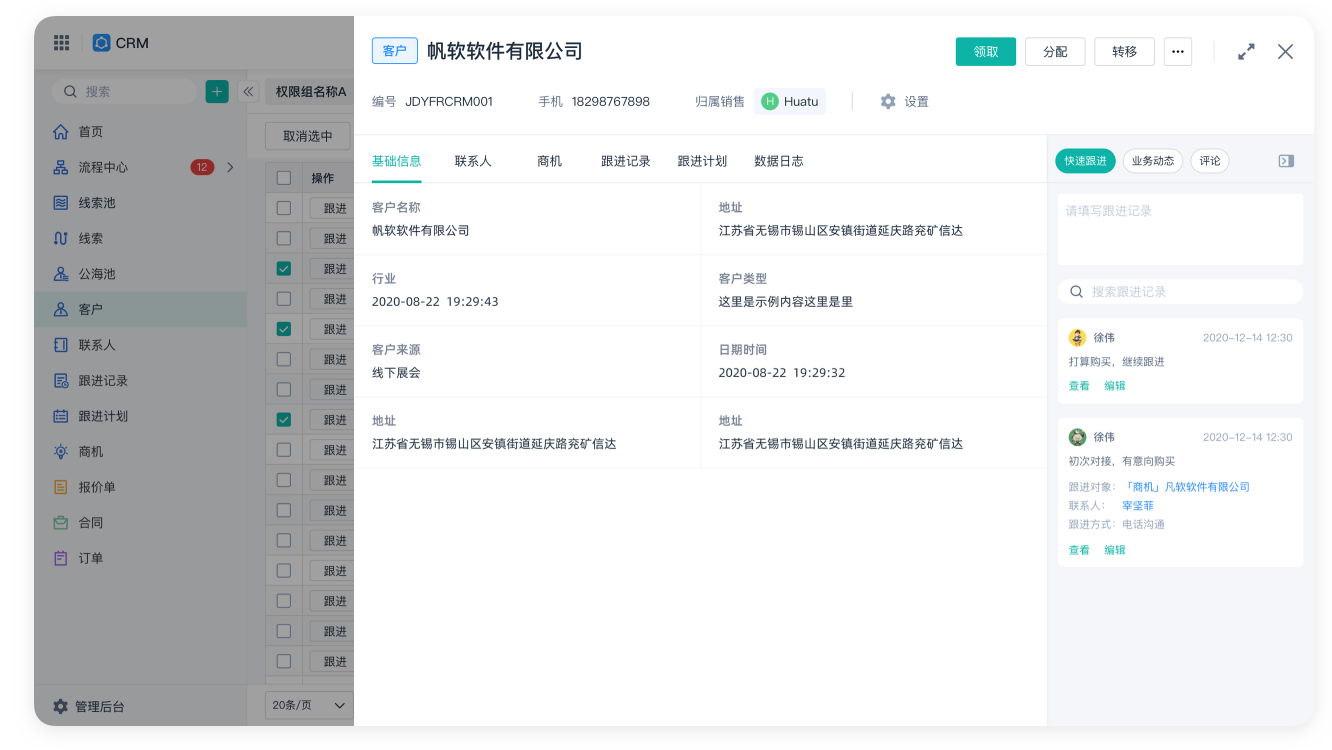The width and height of the screenshot is (1332, 750).
Task: Uncheck the eighth row checked checkbox
Action: click(x=284, y=419)
